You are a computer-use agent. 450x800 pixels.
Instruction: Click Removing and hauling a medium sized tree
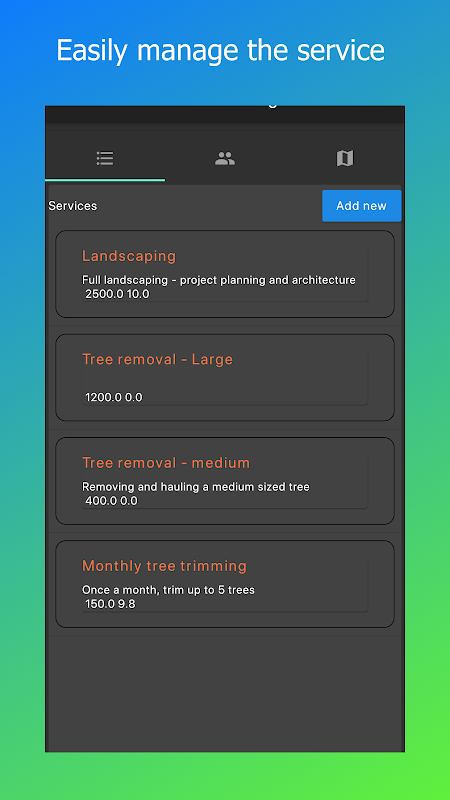196,487
